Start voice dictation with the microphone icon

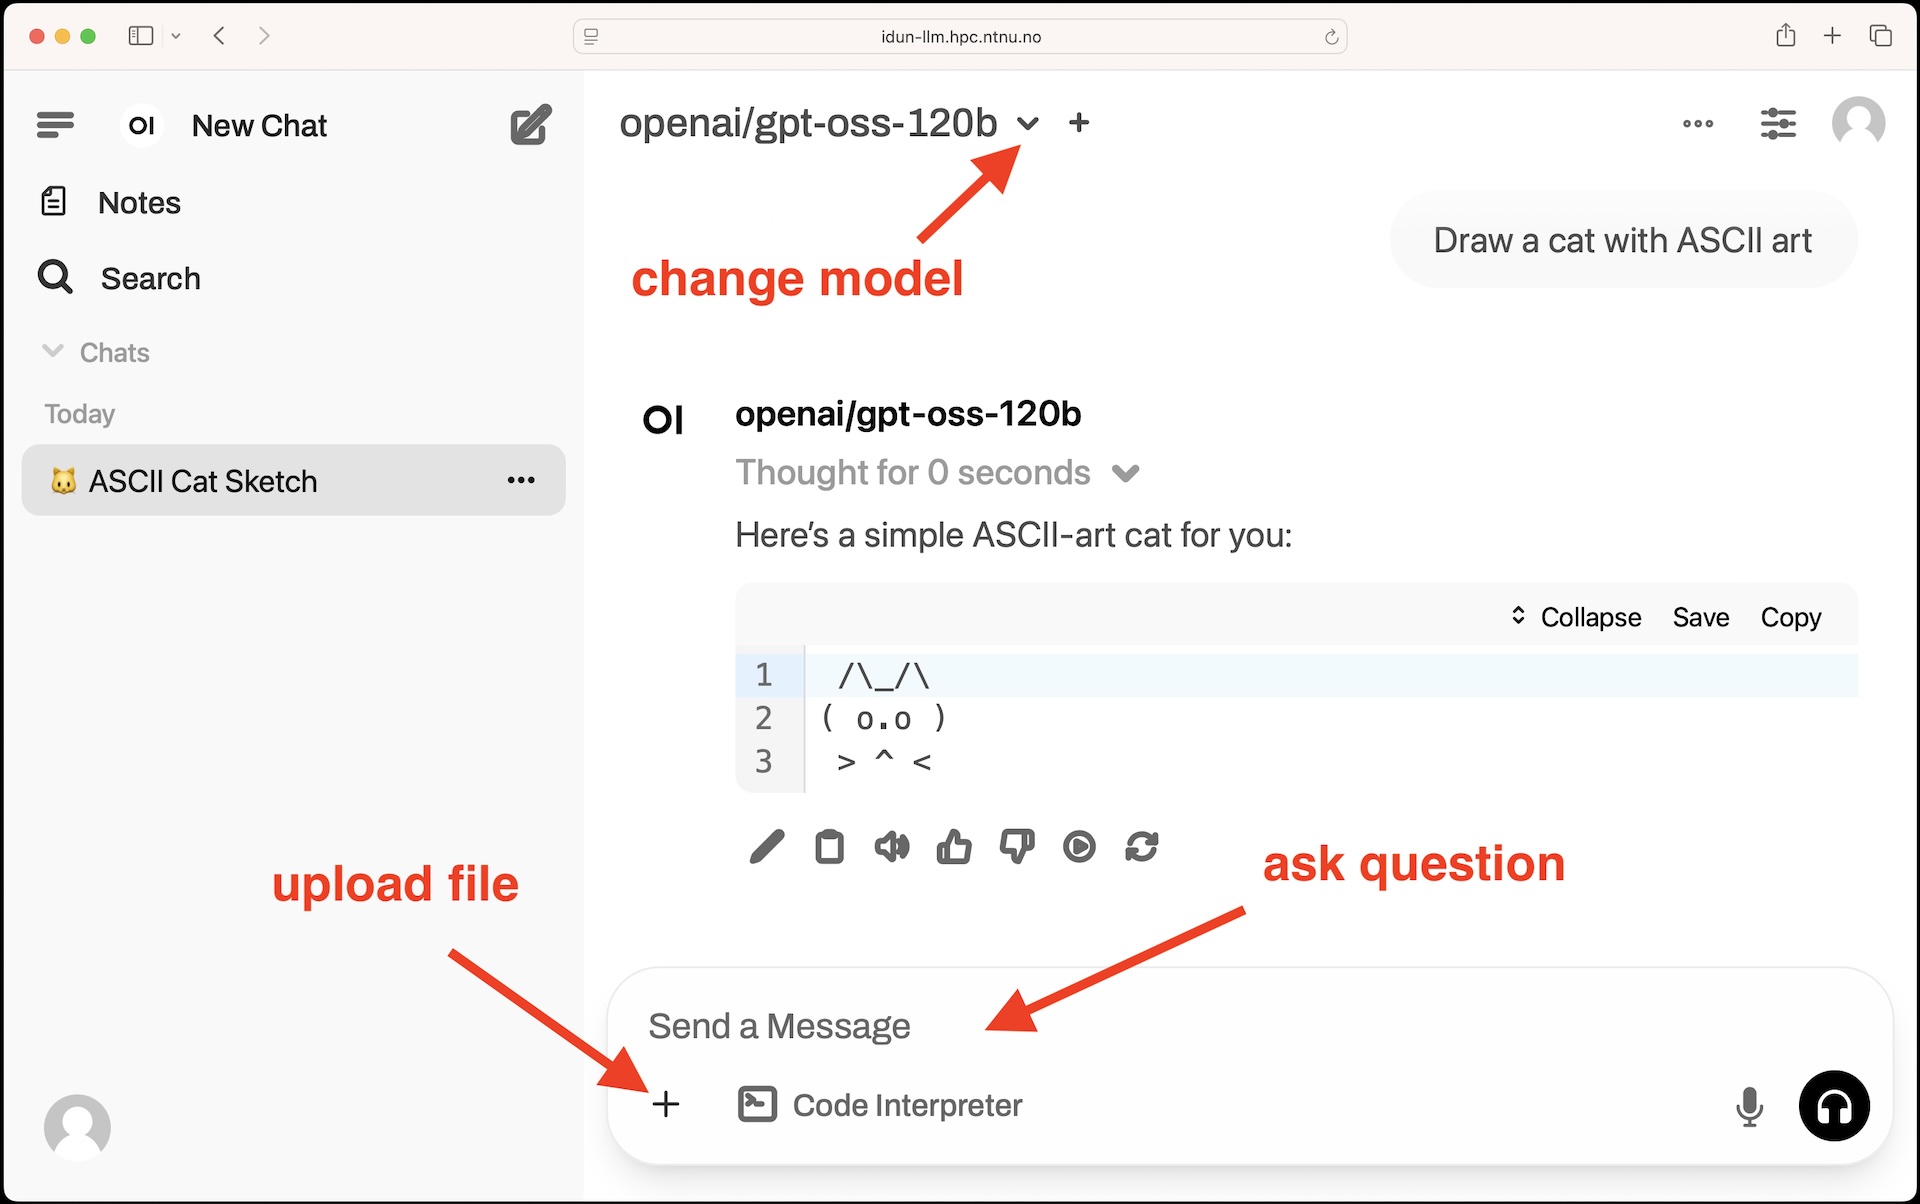point(1749,1106)
